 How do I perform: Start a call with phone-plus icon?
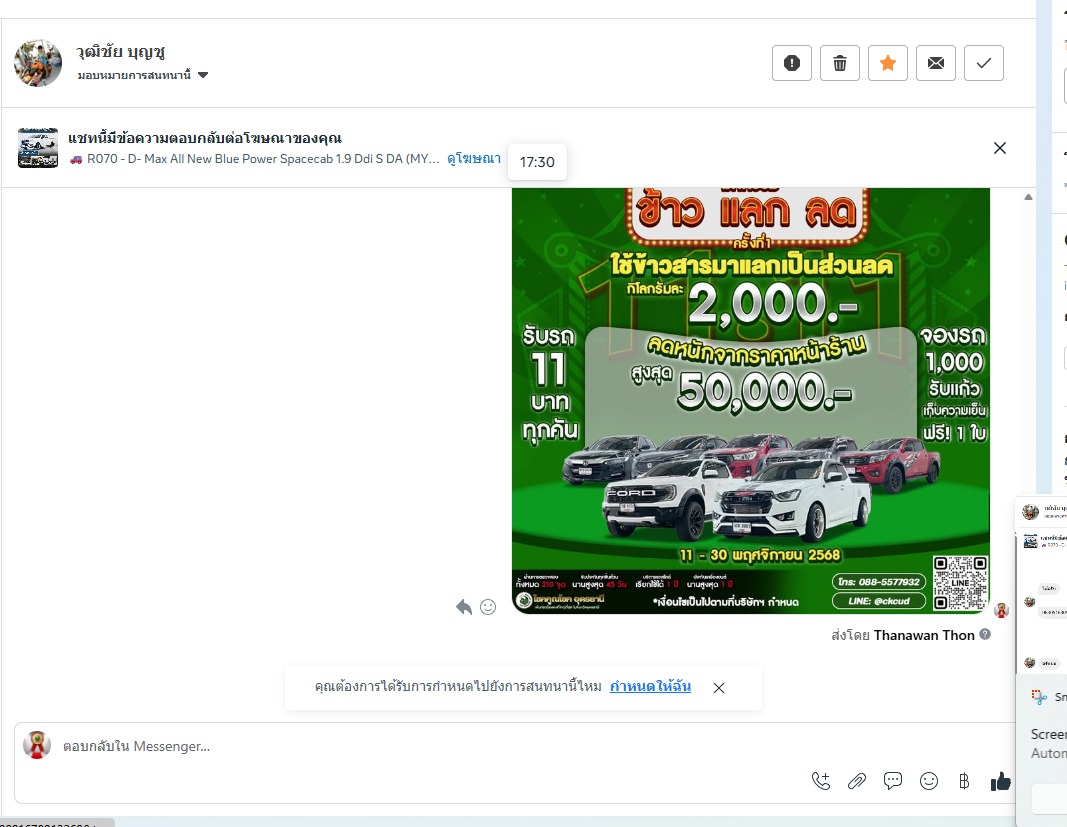821,781
